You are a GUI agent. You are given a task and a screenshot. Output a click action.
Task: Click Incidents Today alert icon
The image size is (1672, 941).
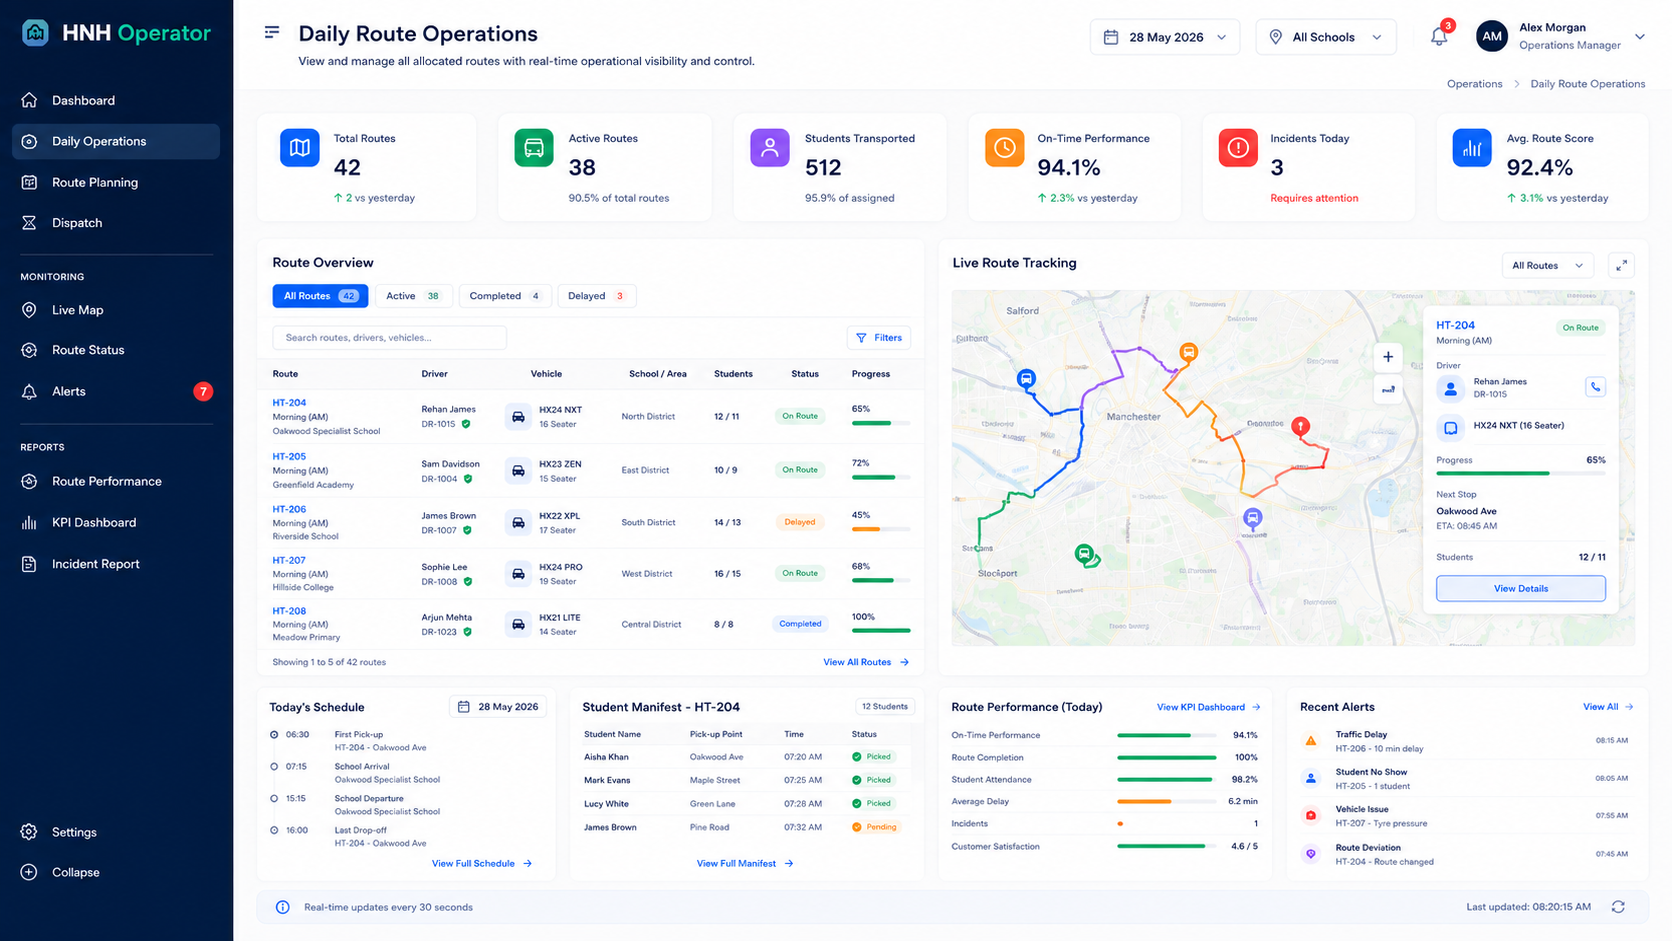[1238, 148]
